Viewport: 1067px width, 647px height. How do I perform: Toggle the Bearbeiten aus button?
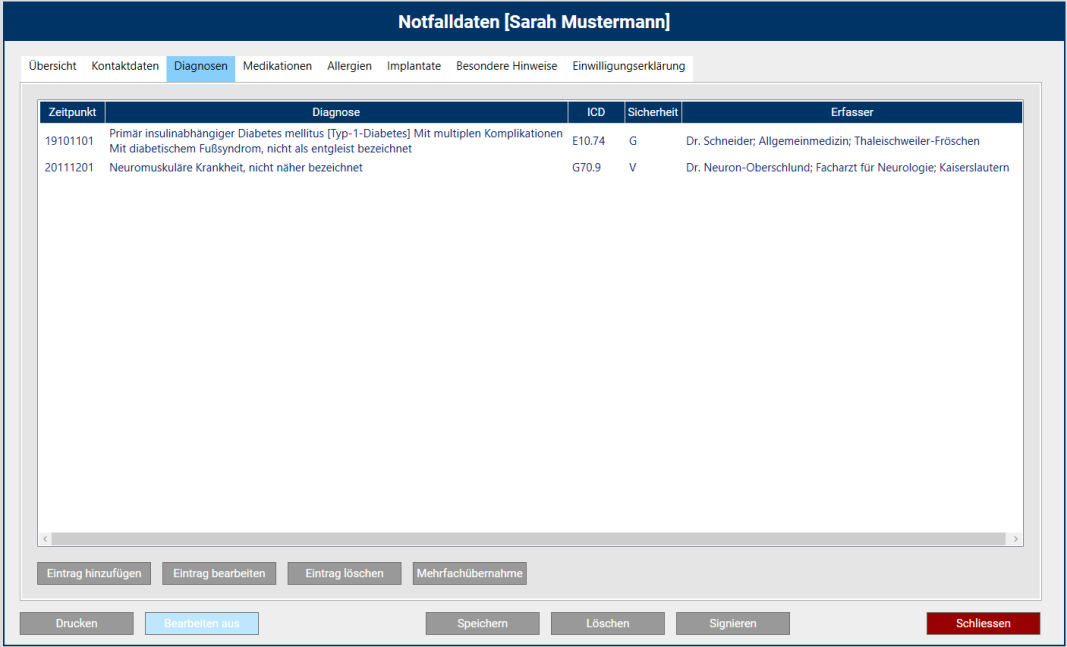[202, 624]
